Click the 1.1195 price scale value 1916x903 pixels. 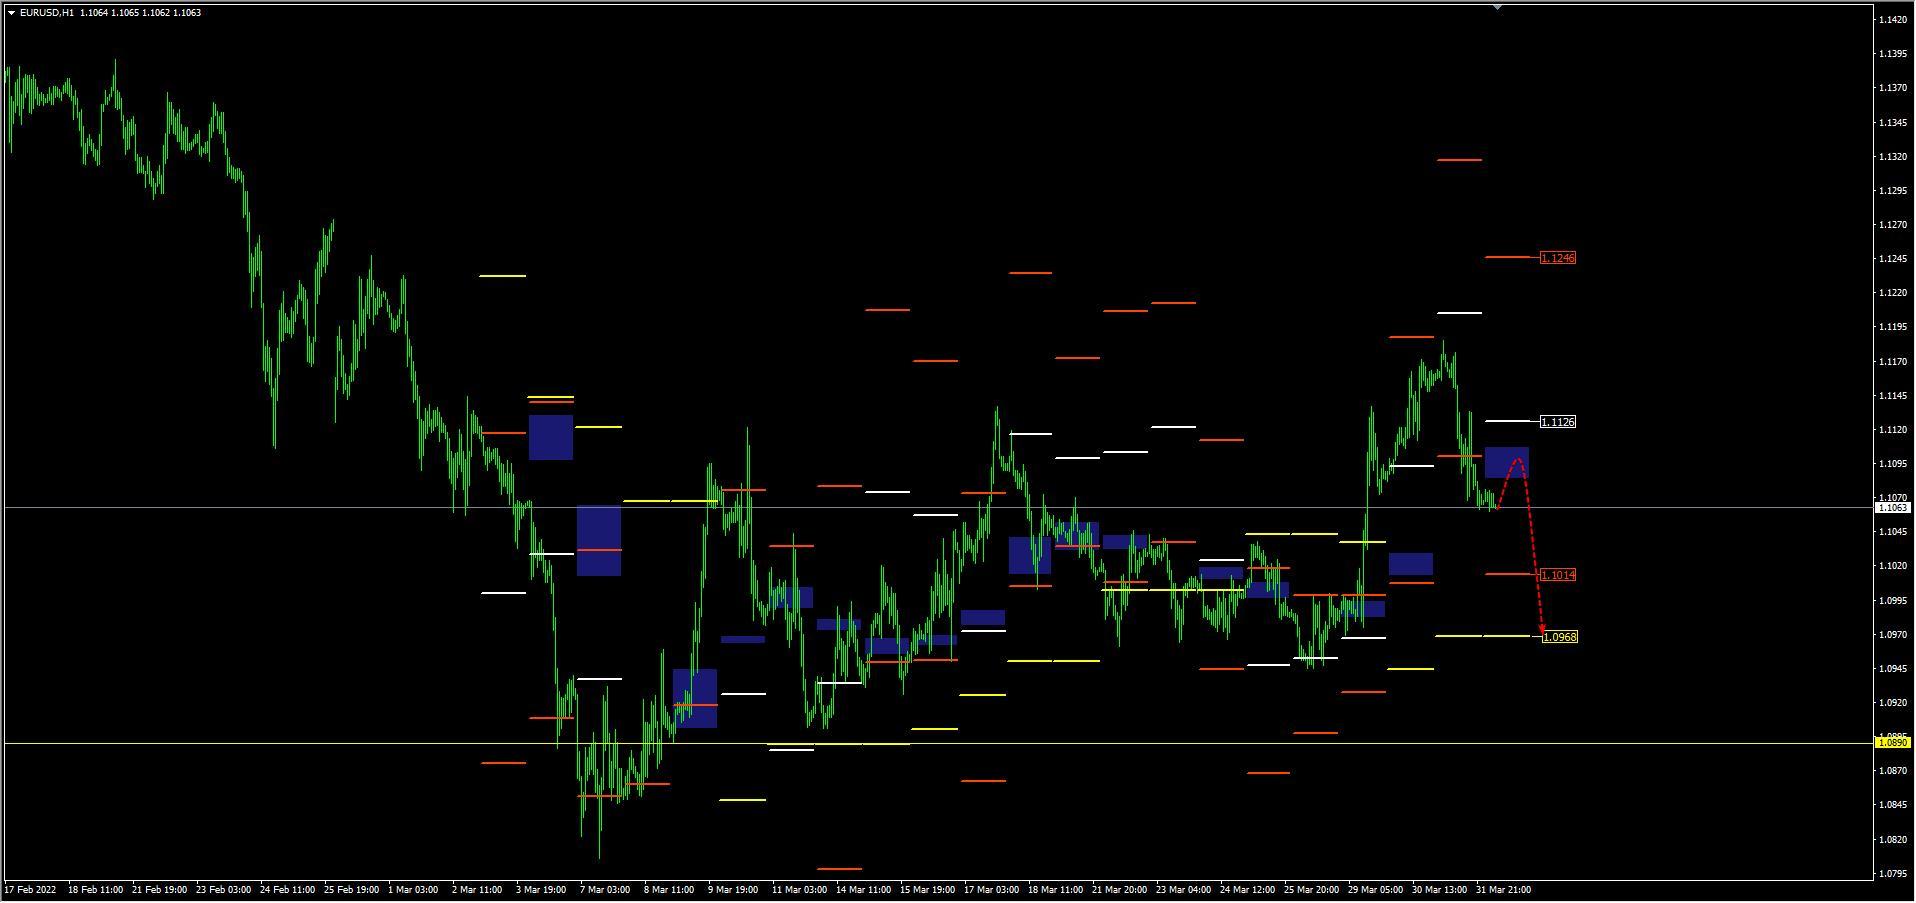(1892, 327)
